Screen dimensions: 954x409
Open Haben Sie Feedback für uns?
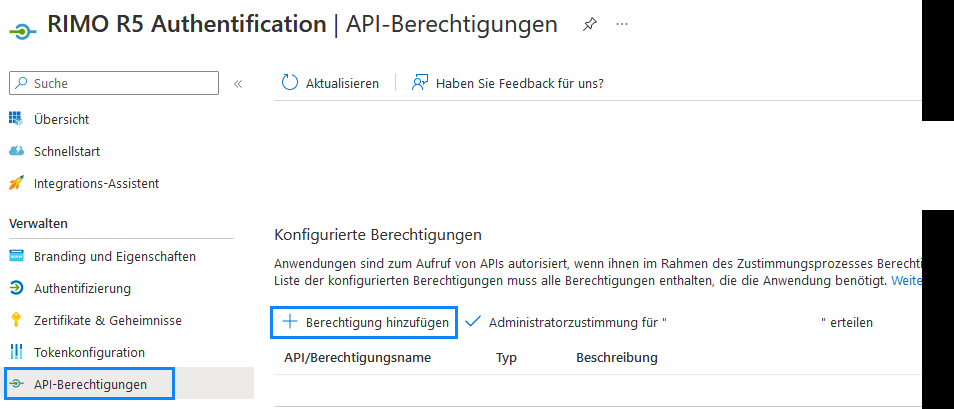pos(520,83)
